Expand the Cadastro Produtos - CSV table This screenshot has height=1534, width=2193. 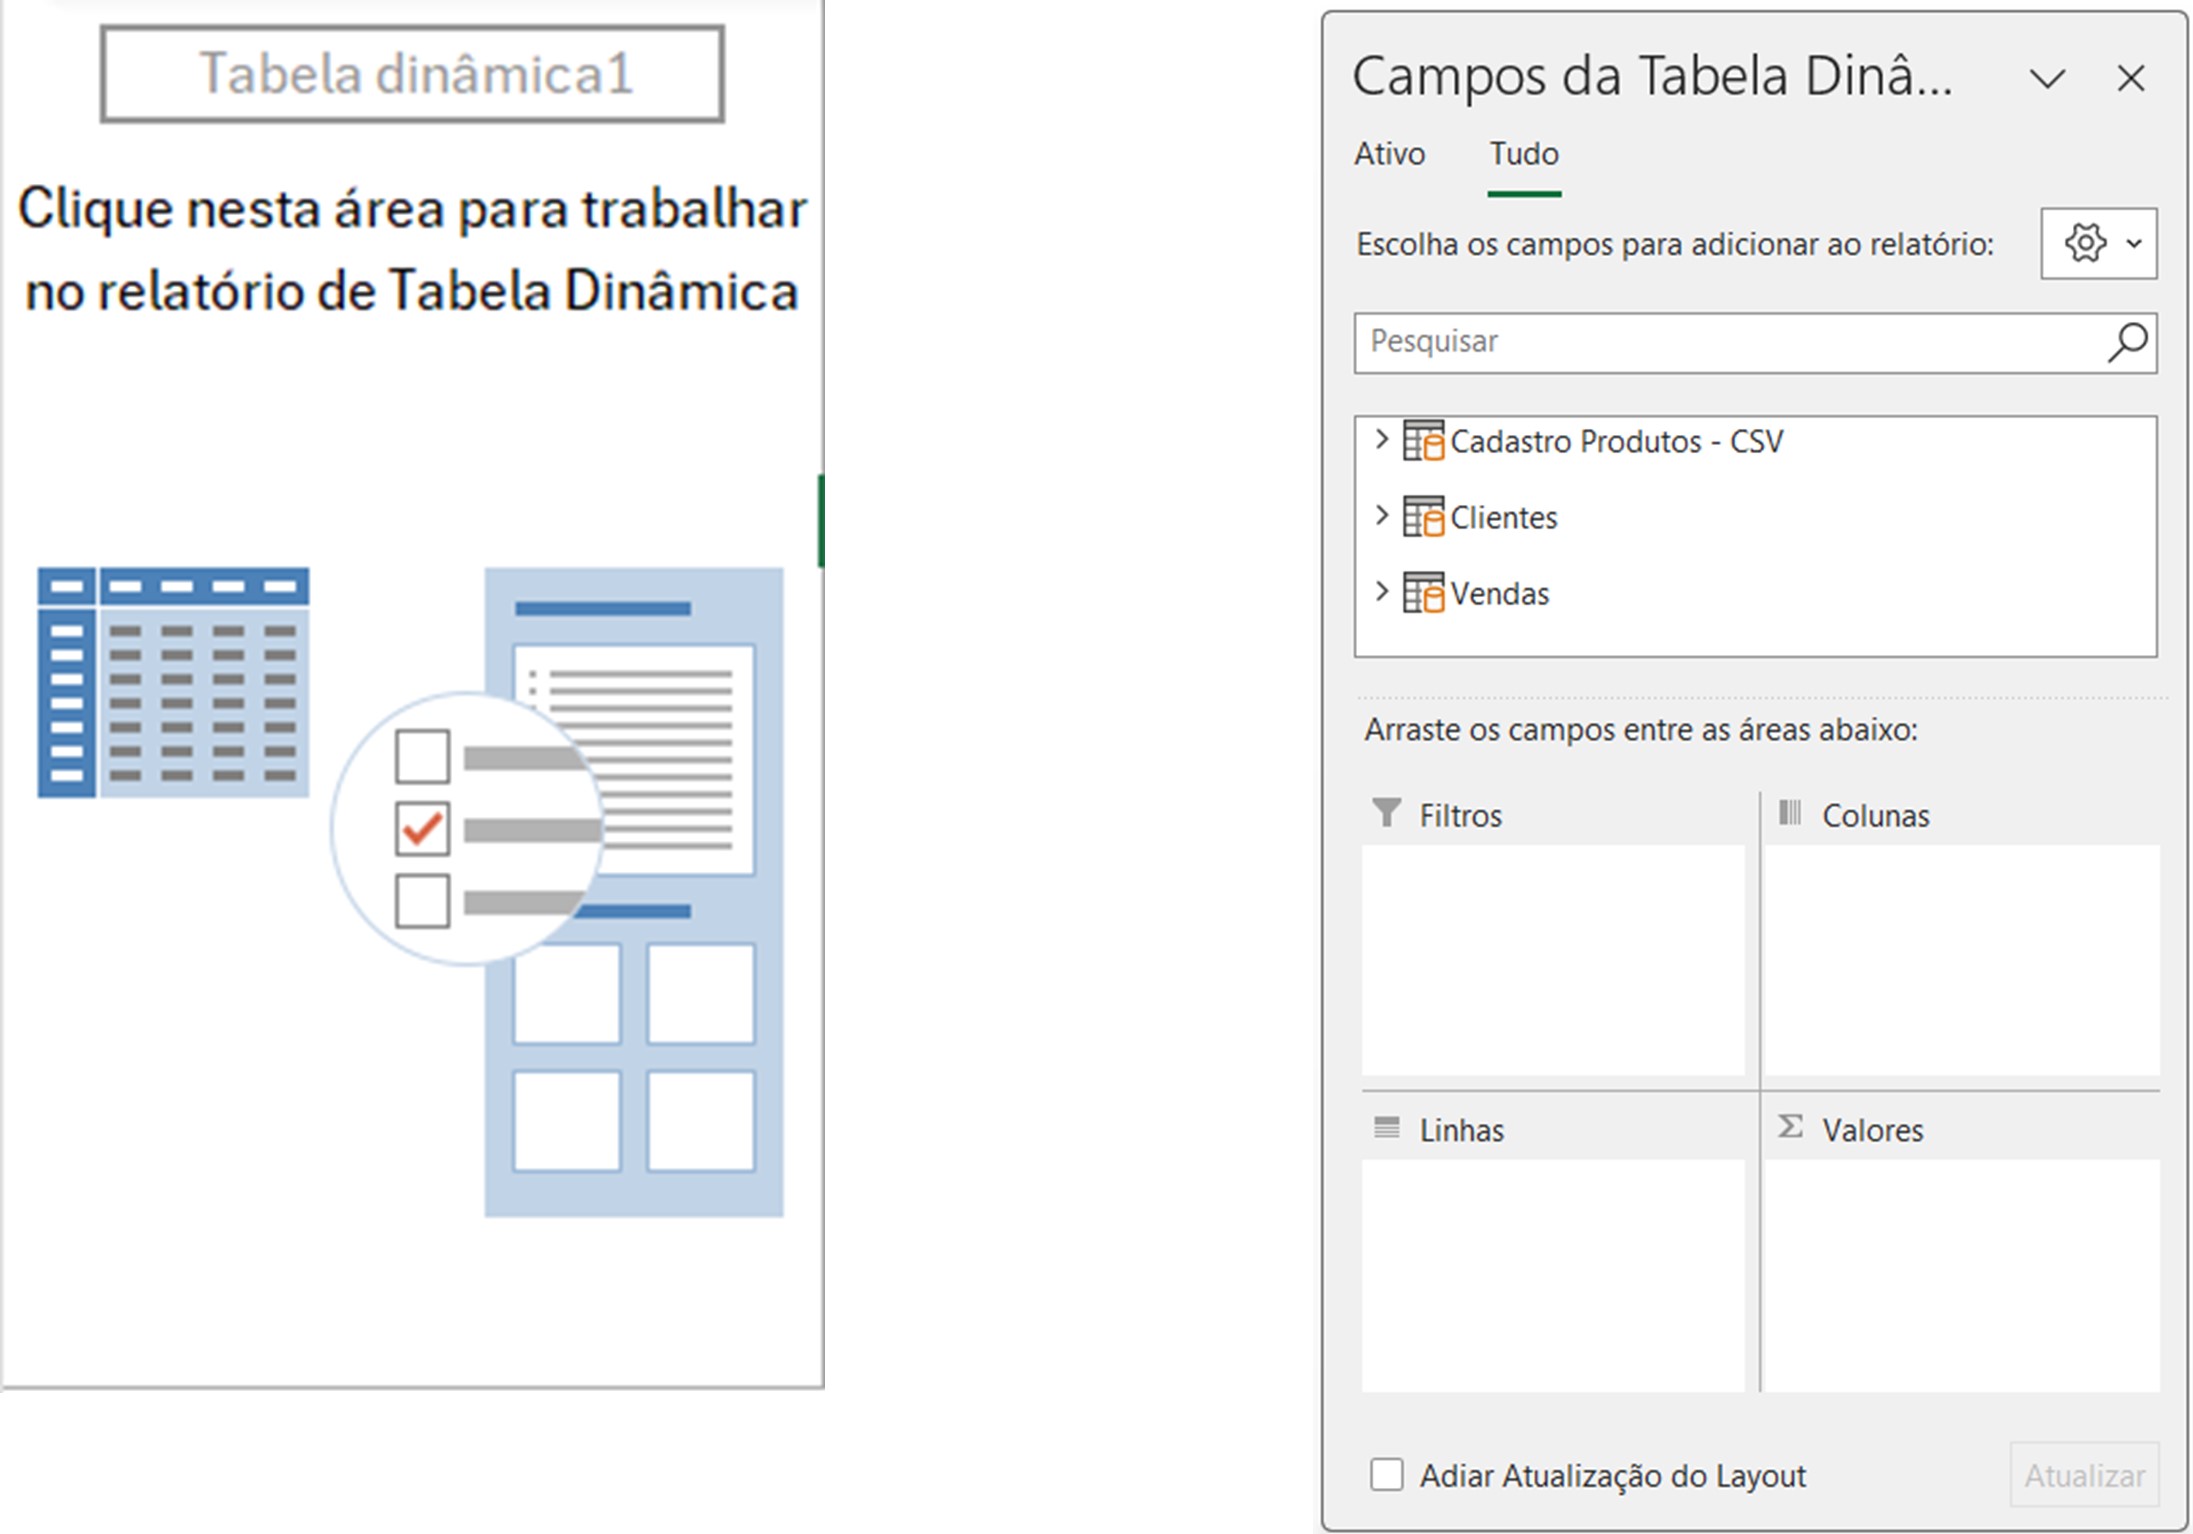tap(1381, 439)
